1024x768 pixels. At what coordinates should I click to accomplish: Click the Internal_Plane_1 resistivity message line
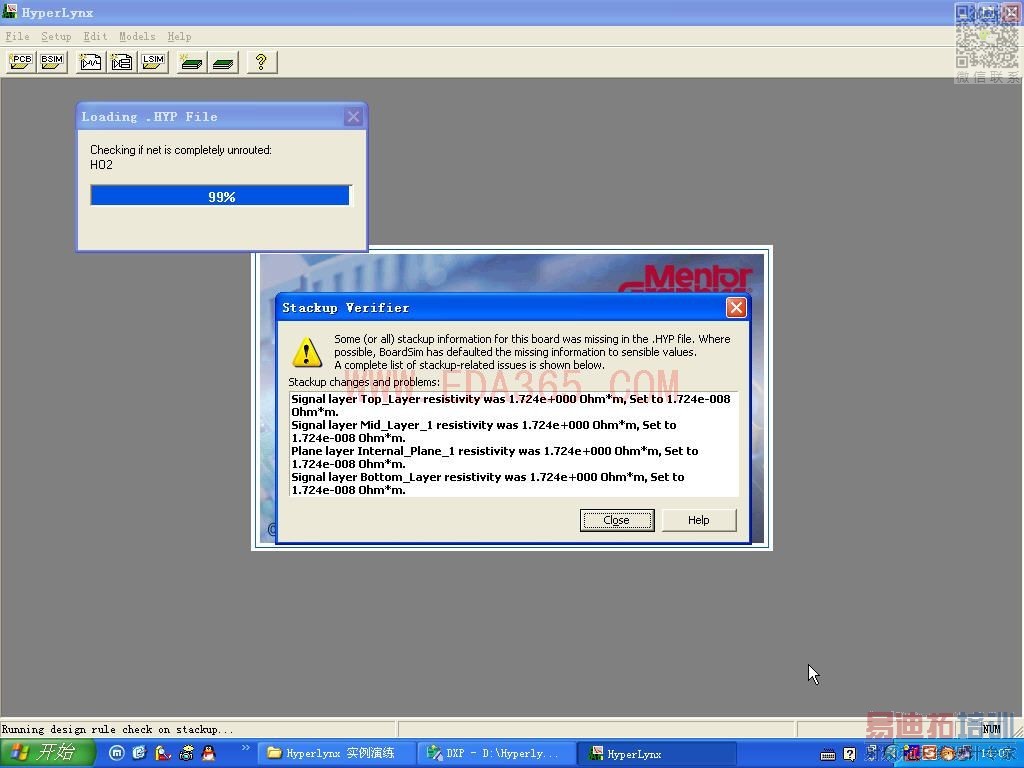pos(494,457)
